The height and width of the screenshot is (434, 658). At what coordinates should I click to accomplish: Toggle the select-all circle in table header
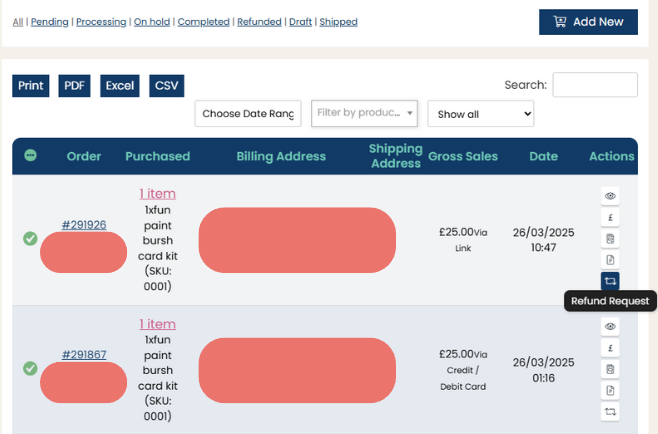point(30,156)
